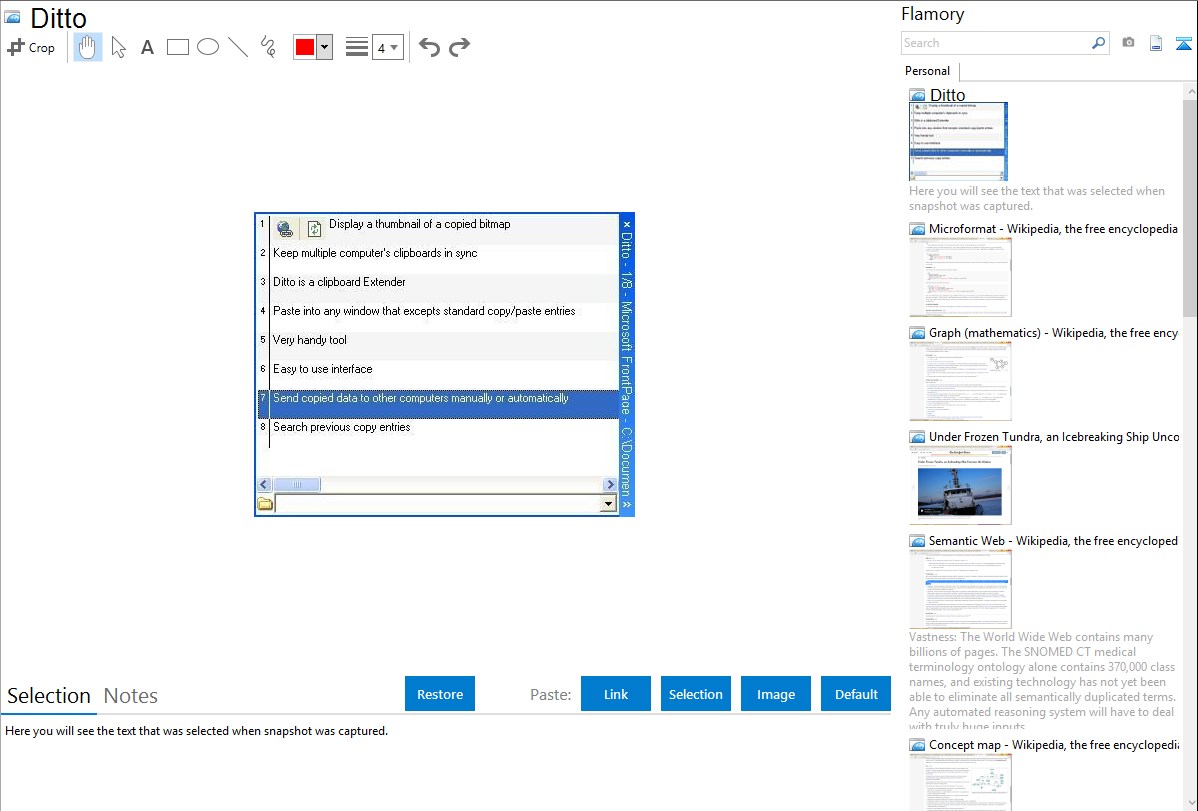Click the icon beside Concept map title
The image size is (1198, 811).
point(917,744)
